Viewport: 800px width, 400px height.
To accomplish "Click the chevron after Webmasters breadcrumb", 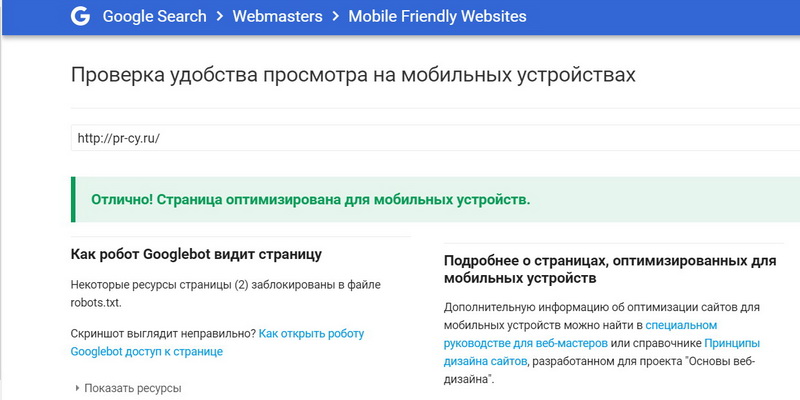I will point(336,16).
